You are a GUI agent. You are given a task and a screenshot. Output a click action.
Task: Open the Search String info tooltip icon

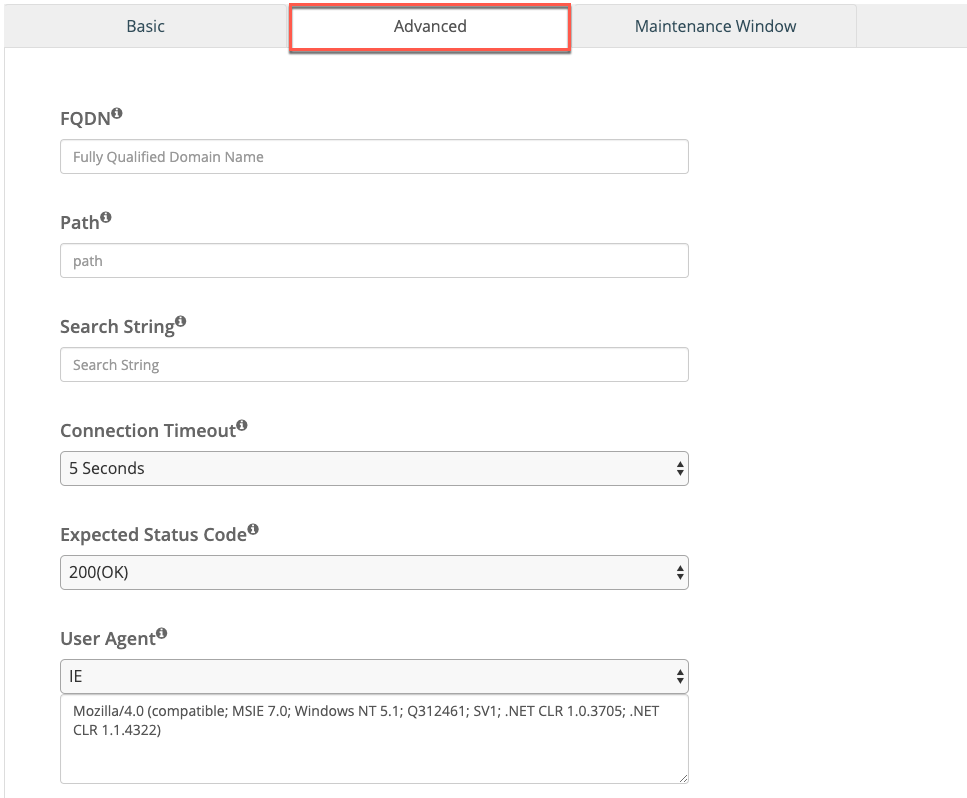pos(181,321)
